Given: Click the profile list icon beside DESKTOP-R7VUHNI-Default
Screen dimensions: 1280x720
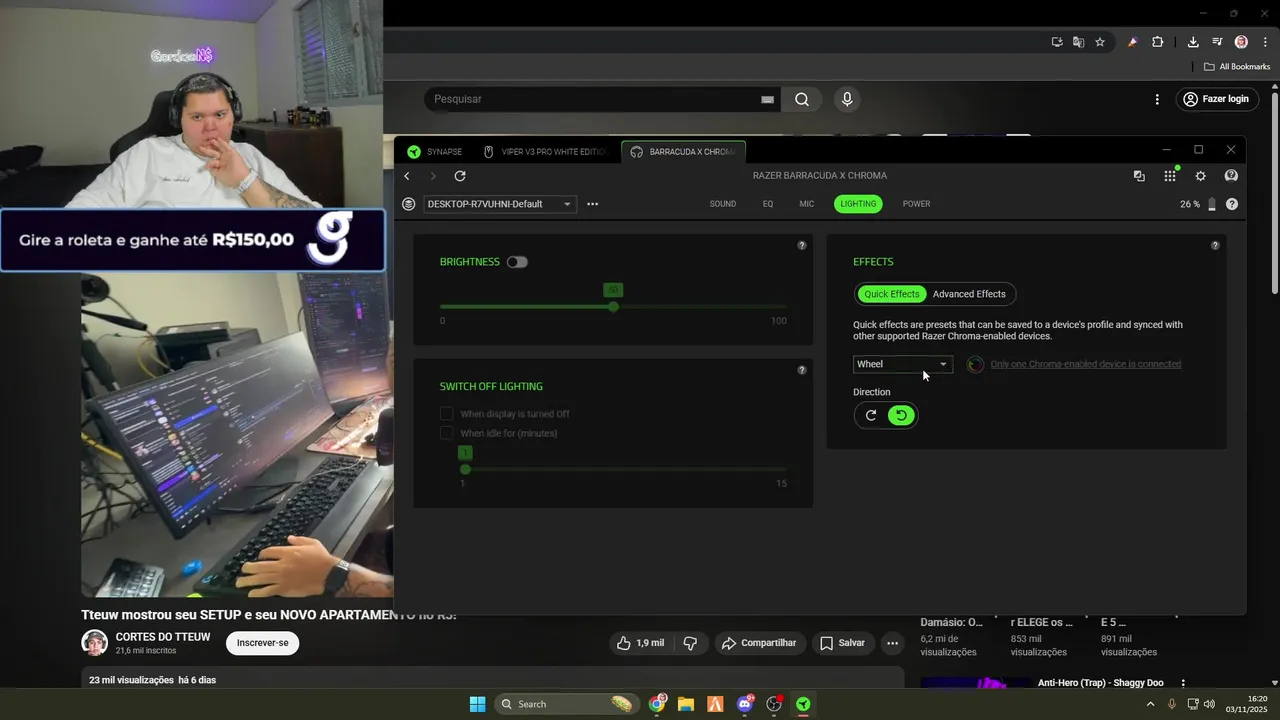Looking at the screenshot, I should (408, 204).
